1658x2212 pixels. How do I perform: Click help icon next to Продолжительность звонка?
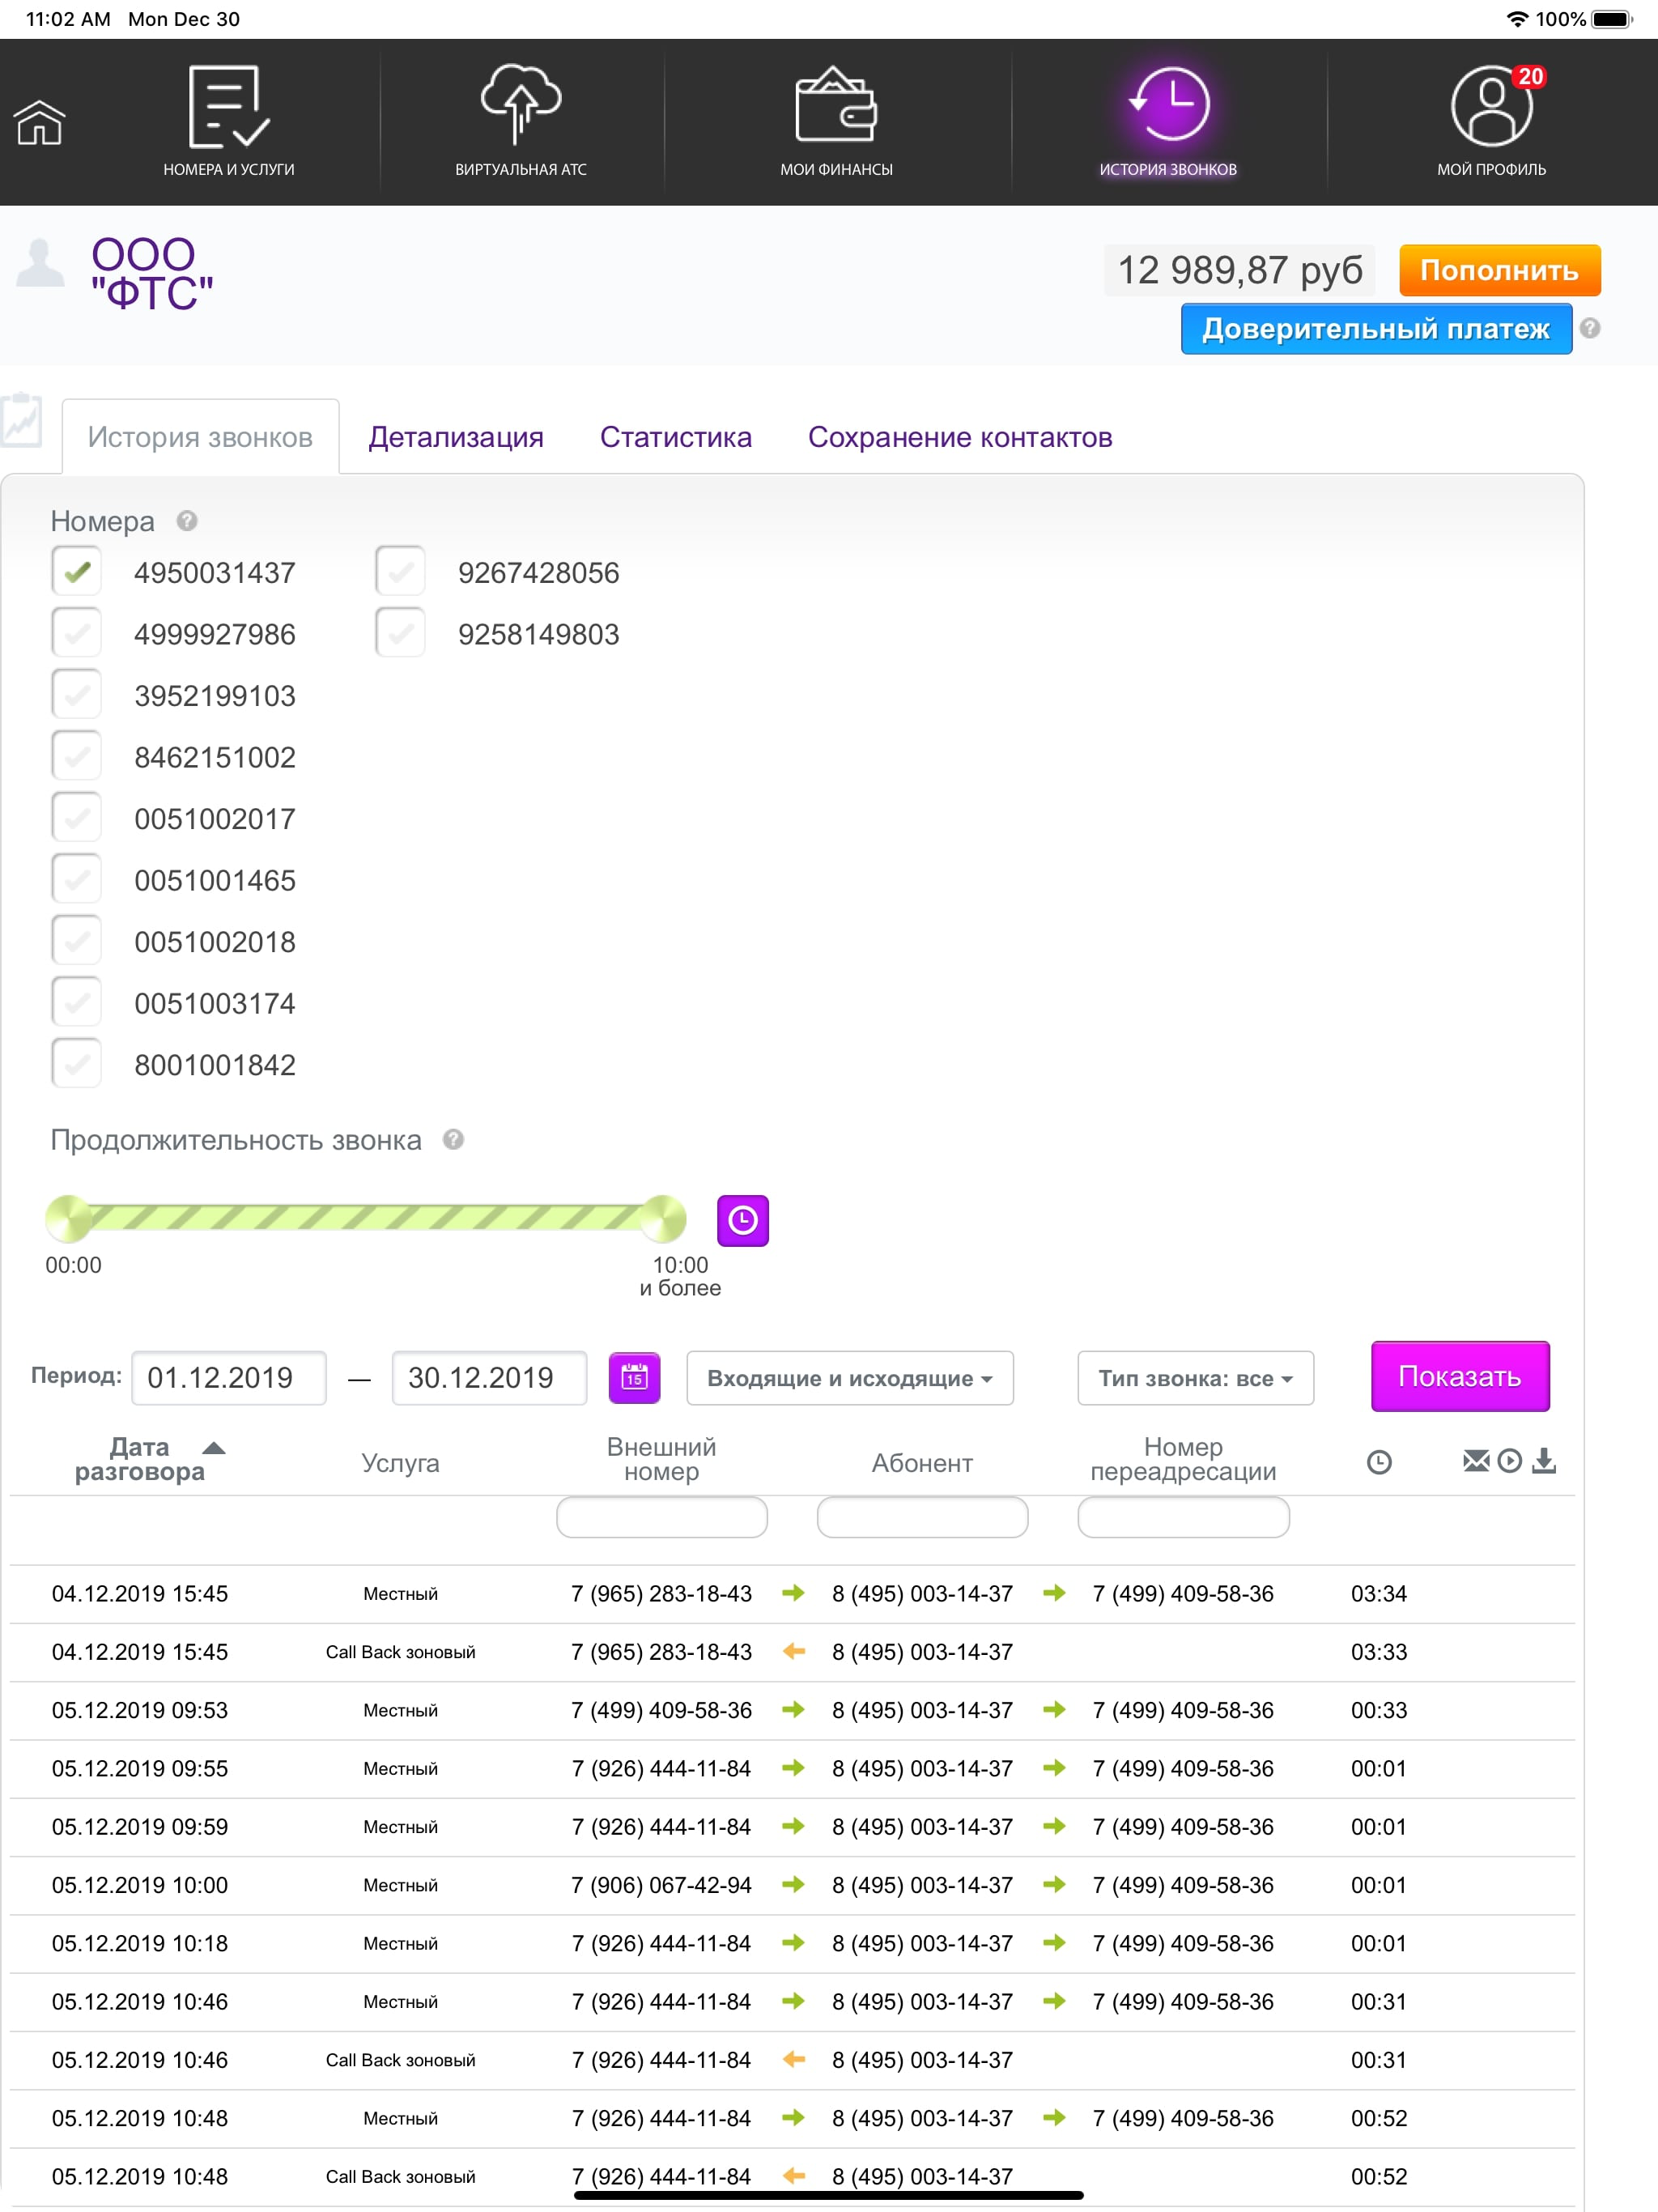click(x=453, y=1139)
